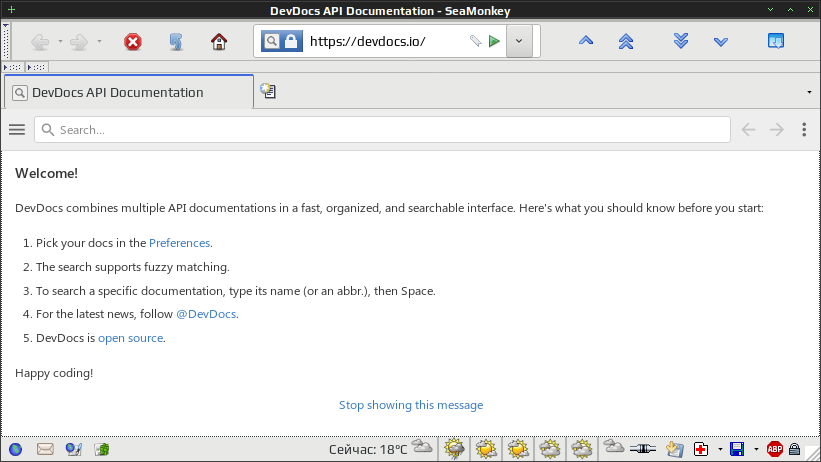821x462 pixels.
Task: Expand the second collapsed toolbar grippy
Action: click(x=37, y=67)
